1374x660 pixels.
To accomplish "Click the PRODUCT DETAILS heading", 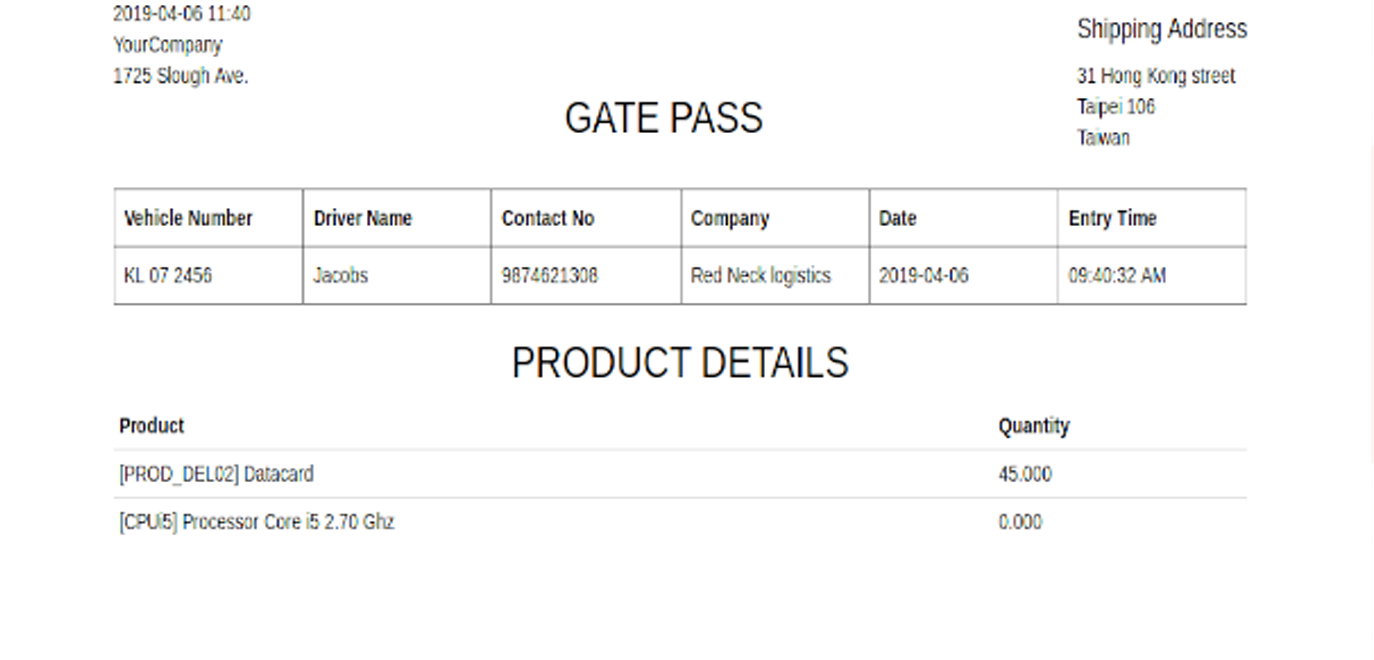I will (x=680, y=362).
